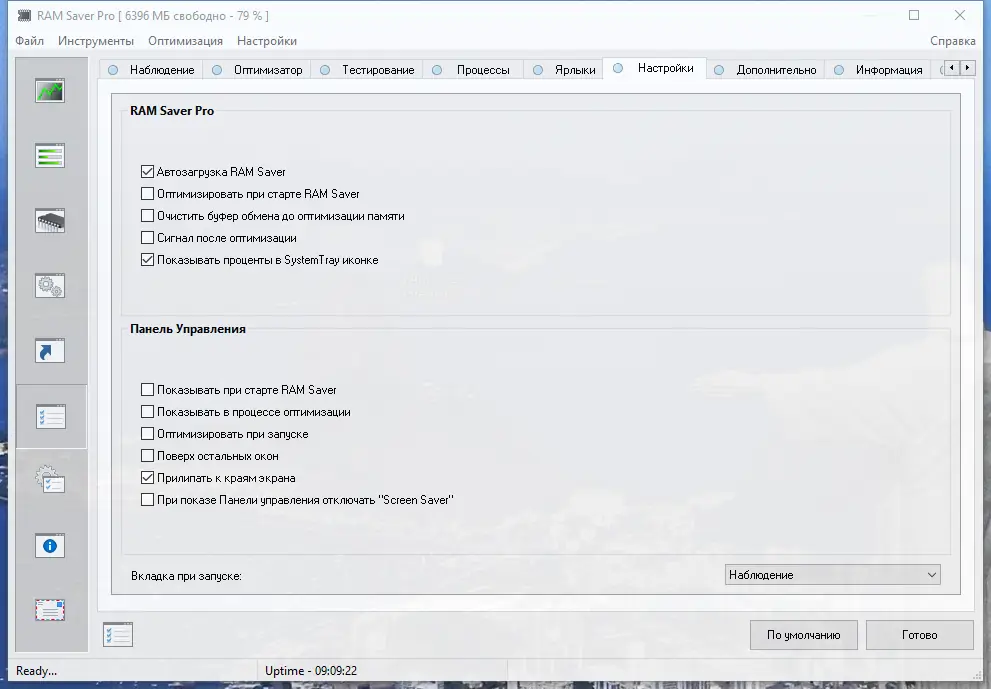Click the checklist icon beside По умолчанию
Screen dimensions: 991x689
point(118,635)
